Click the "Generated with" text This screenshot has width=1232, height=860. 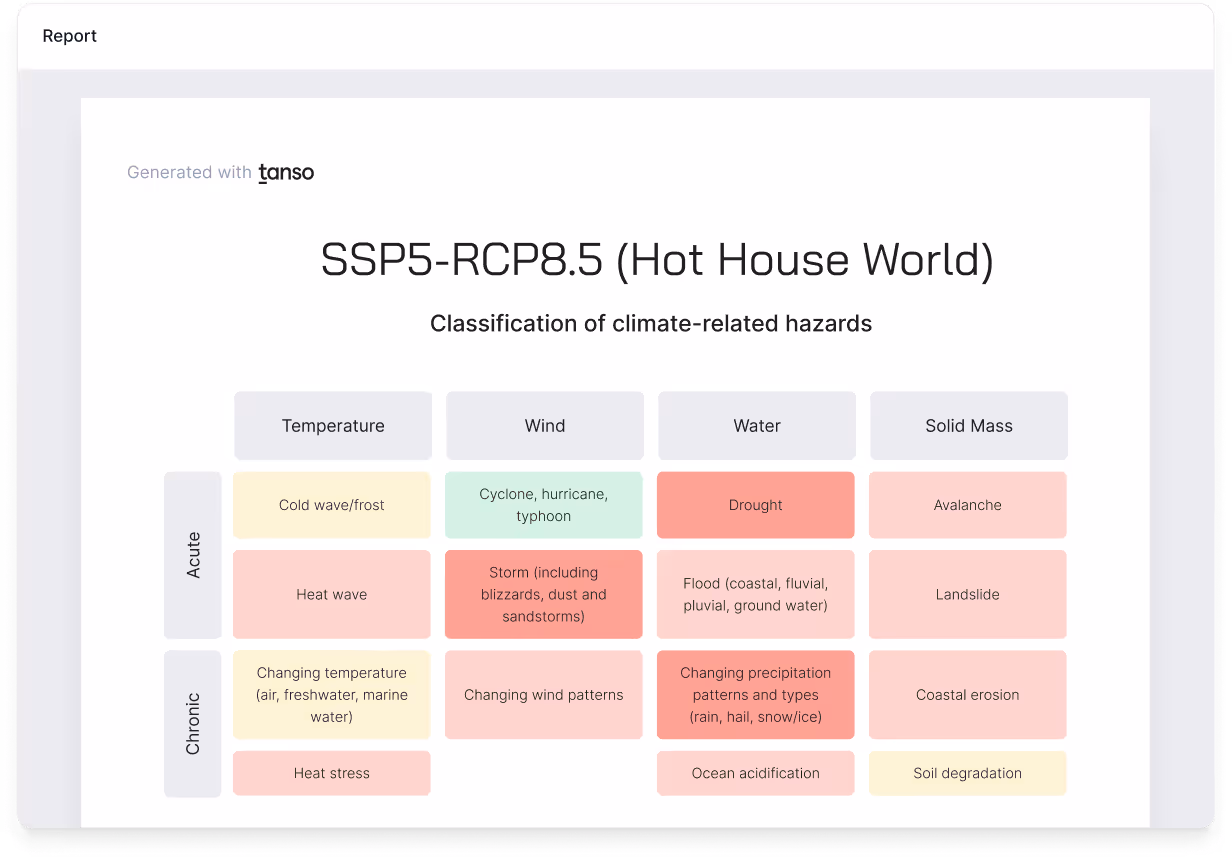(x=189, y=173)
